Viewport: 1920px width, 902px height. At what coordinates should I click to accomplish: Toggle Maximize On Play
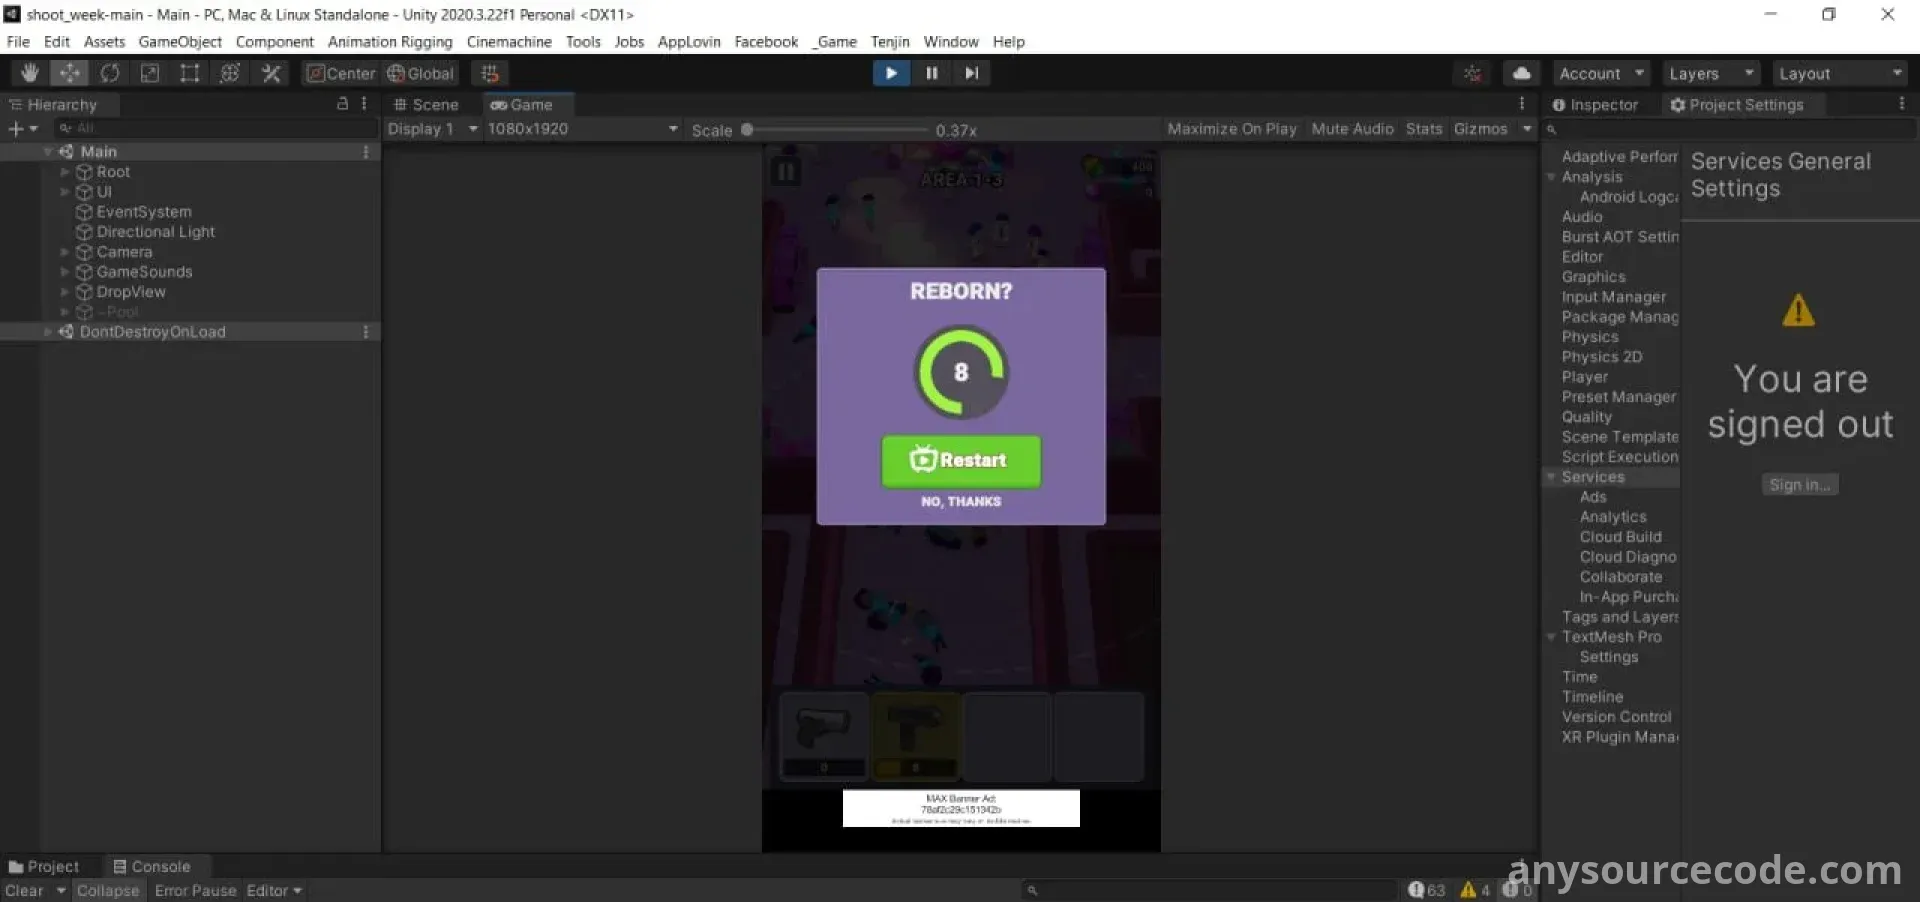(1231, 129)
